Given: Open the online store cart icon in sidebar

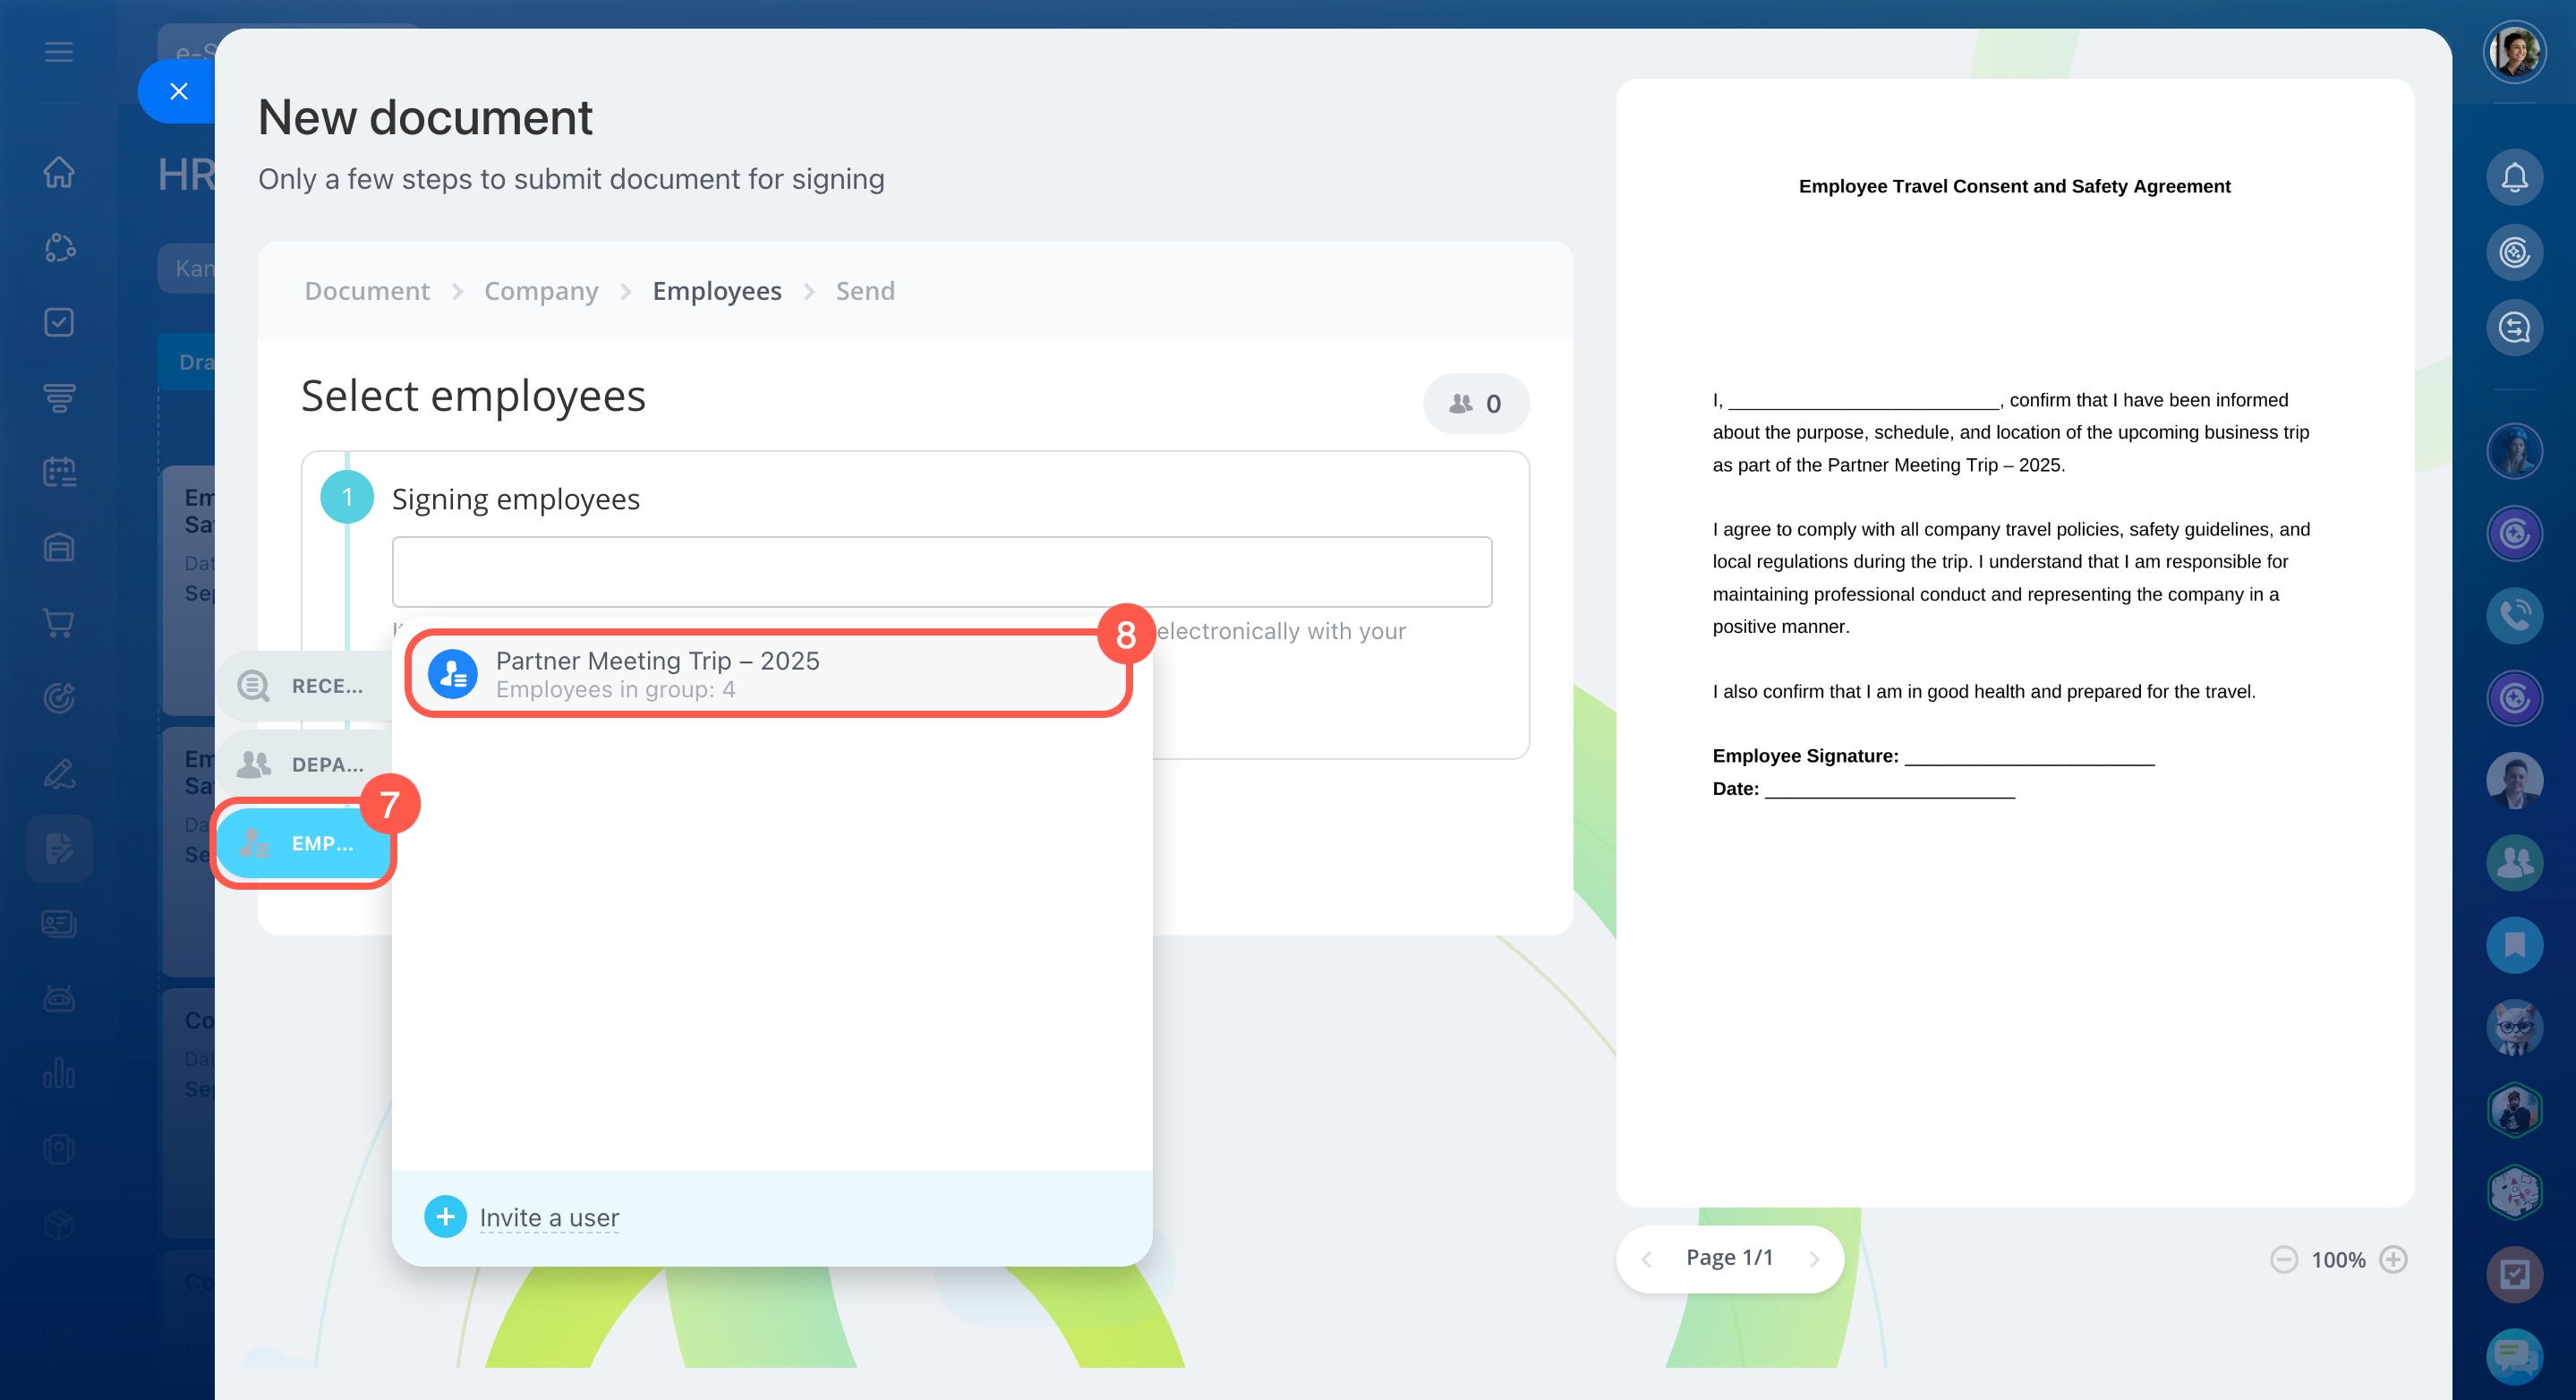Looking at the screenshot, I should click(59, 622).
